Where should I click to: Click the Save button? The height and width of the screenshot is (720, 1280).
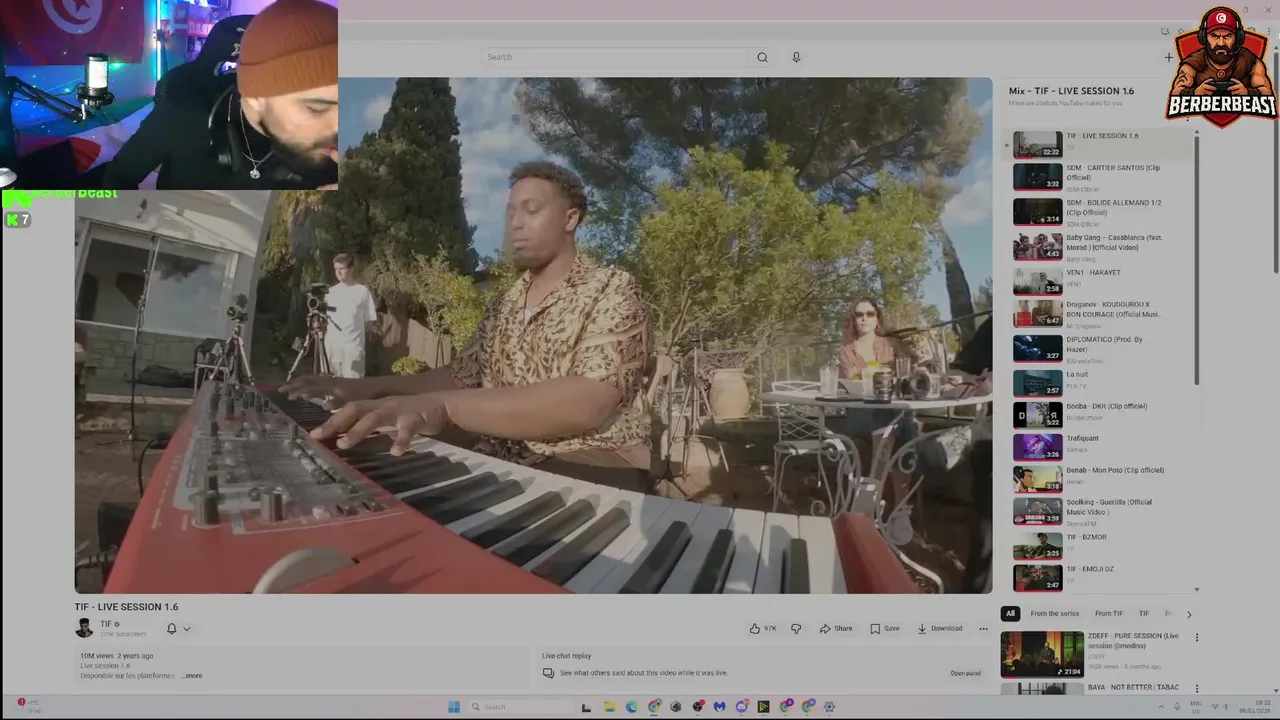tap(885, 629)
